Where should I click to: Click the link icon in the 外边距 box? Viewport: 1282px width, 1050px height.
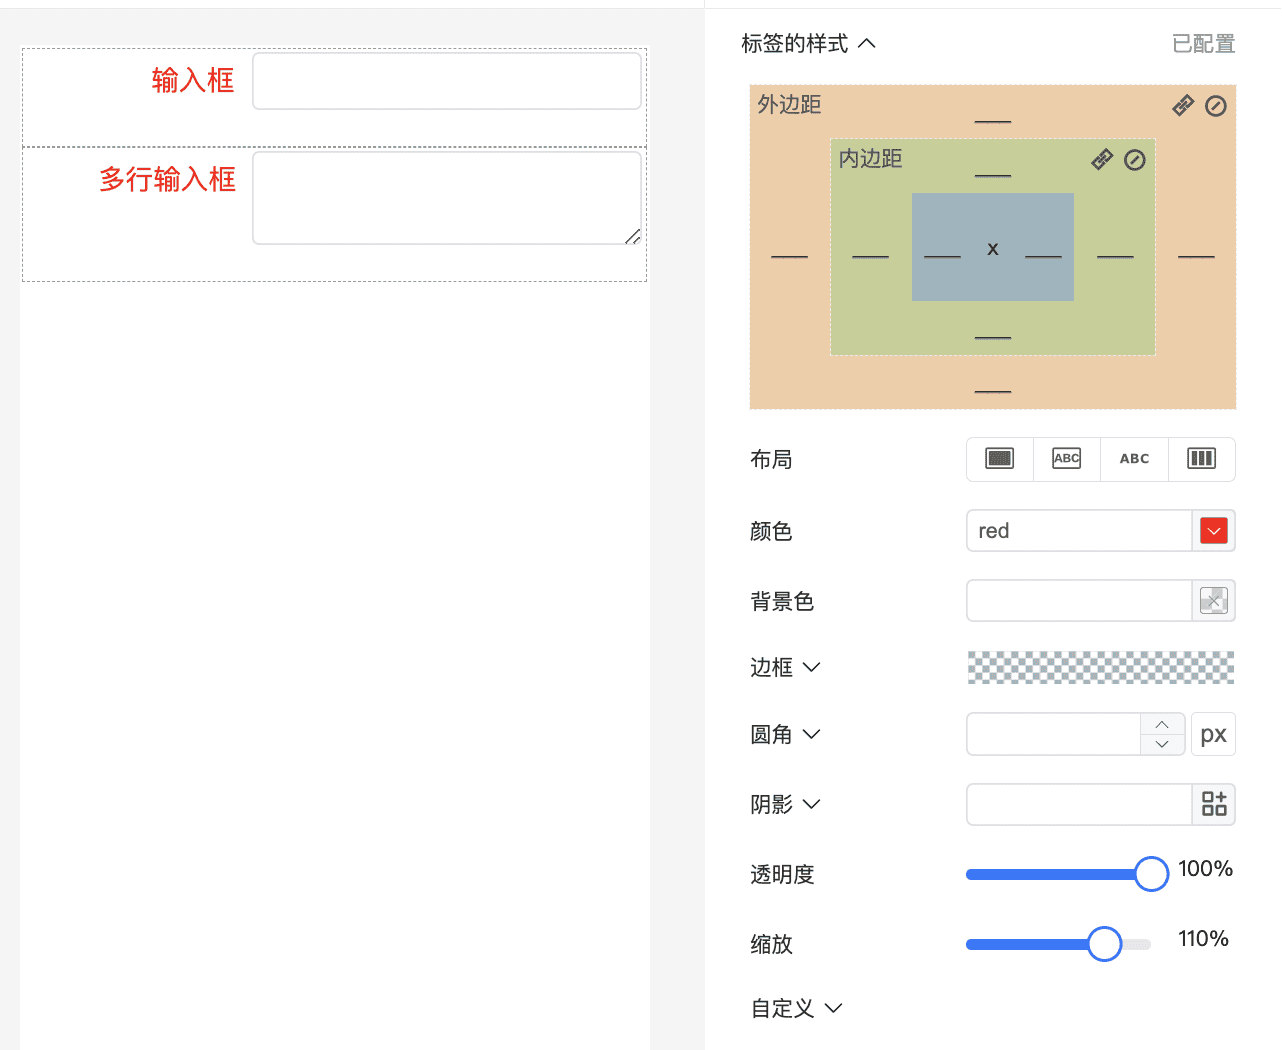pos(1183,105)
